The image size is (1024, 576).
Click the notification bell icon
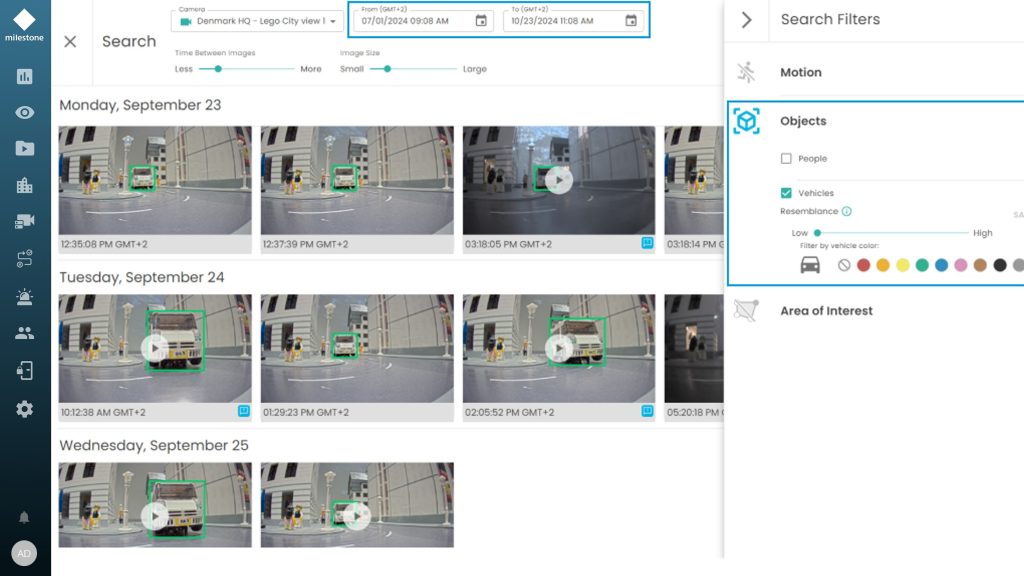25,517
